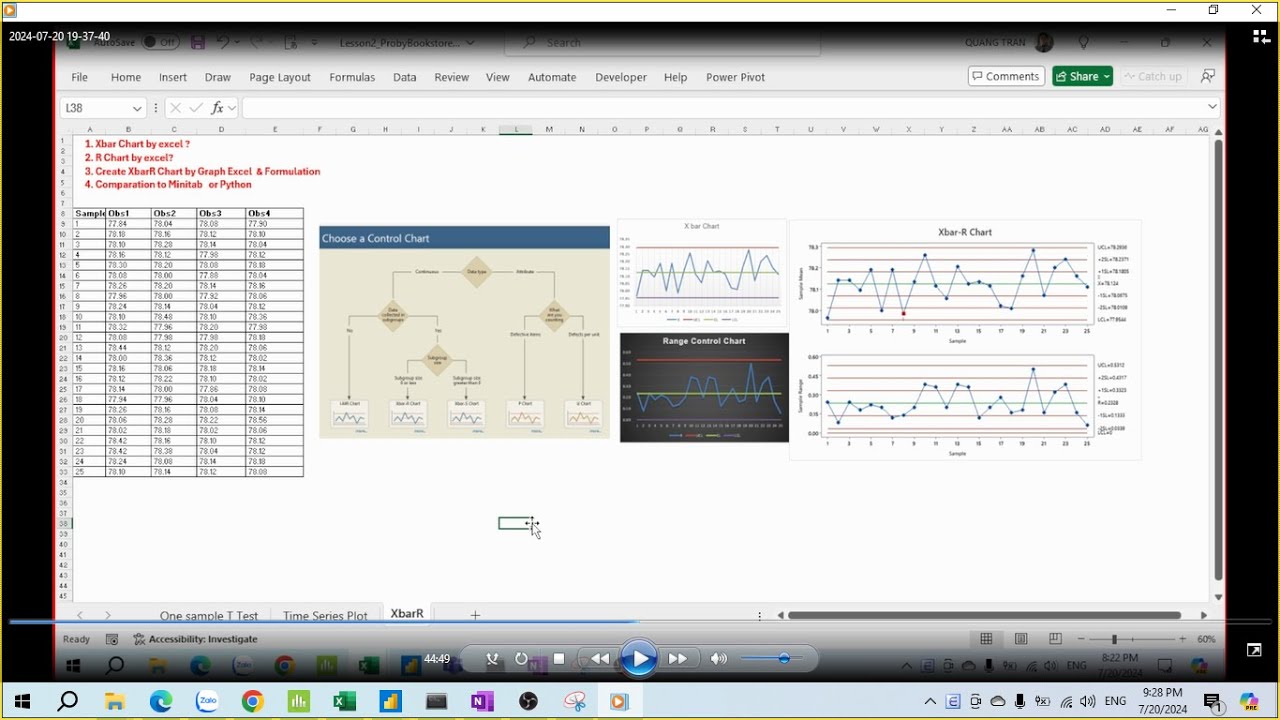
Task: Open the Comments pane
Action: pyautogui.click(x=1006, y=76)
